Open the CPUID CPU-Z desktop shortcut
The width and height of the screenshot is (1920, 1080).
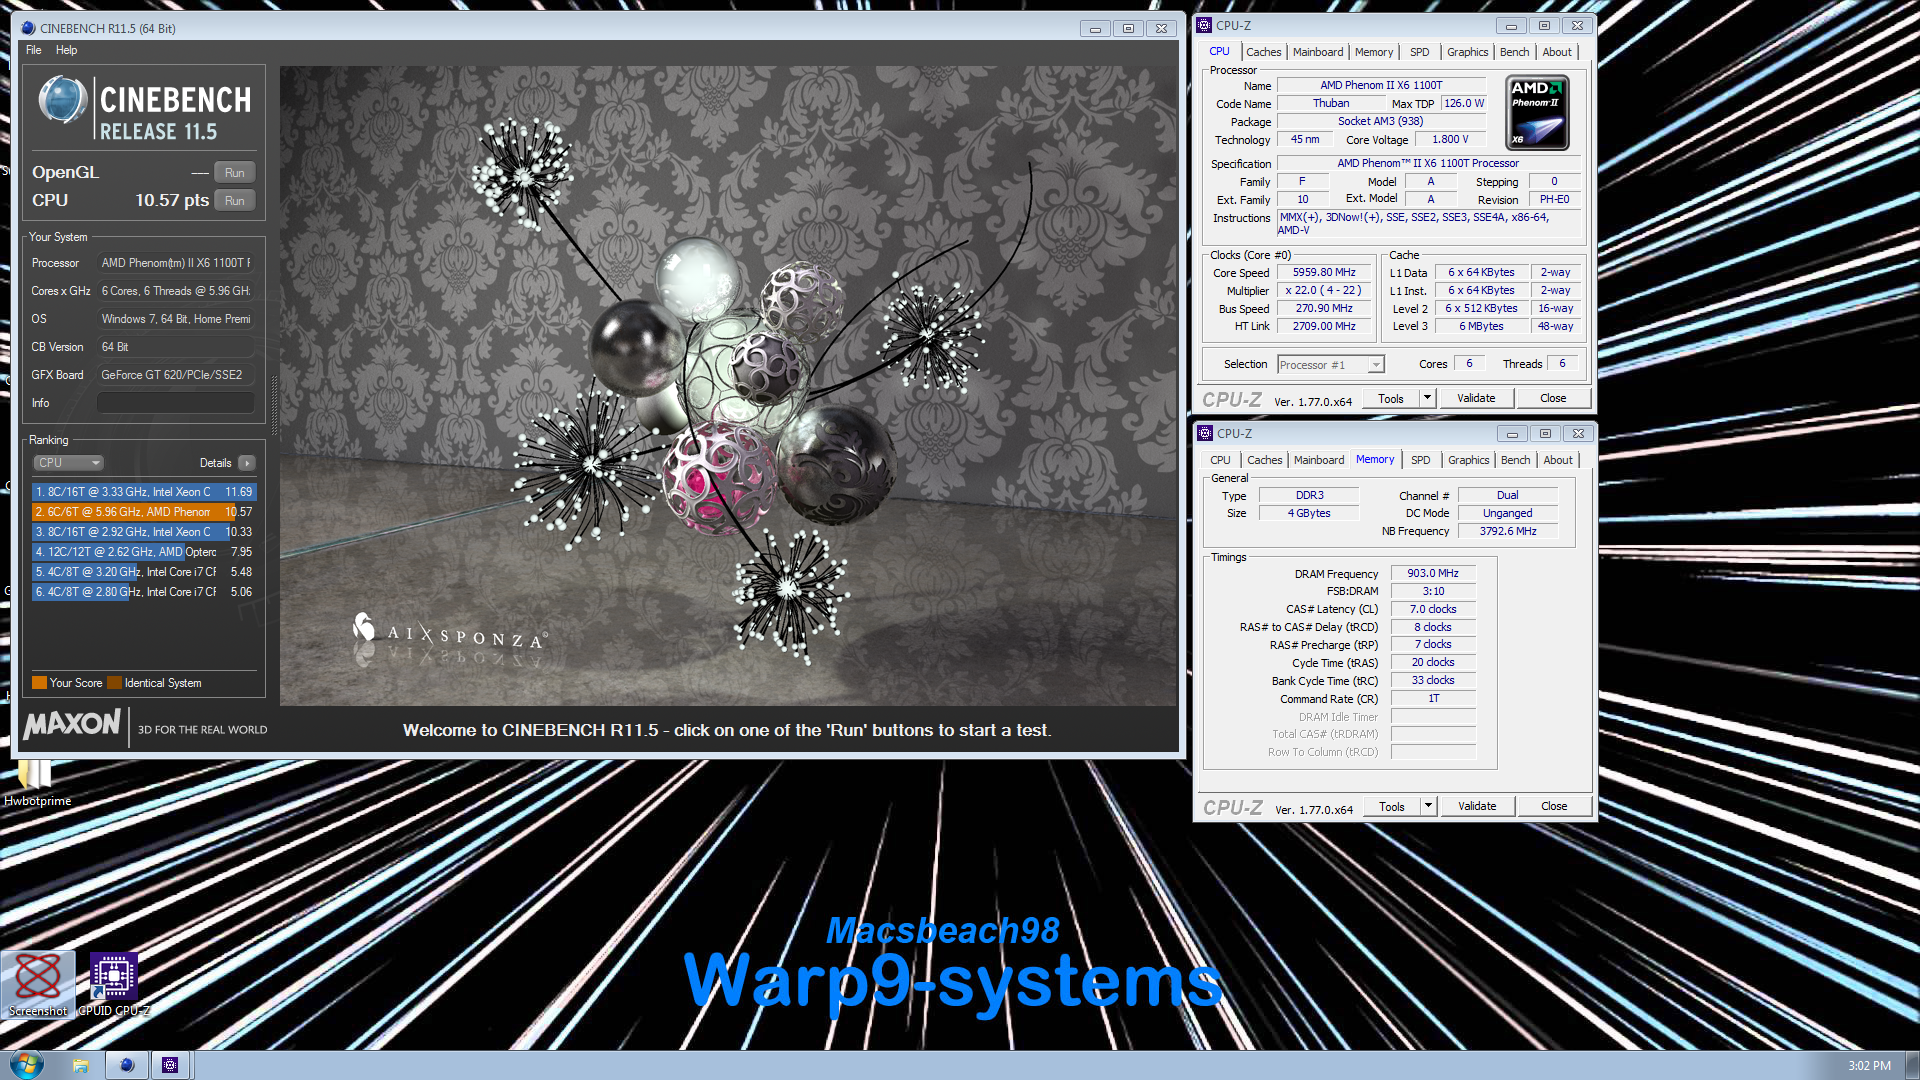click(114, 984)
